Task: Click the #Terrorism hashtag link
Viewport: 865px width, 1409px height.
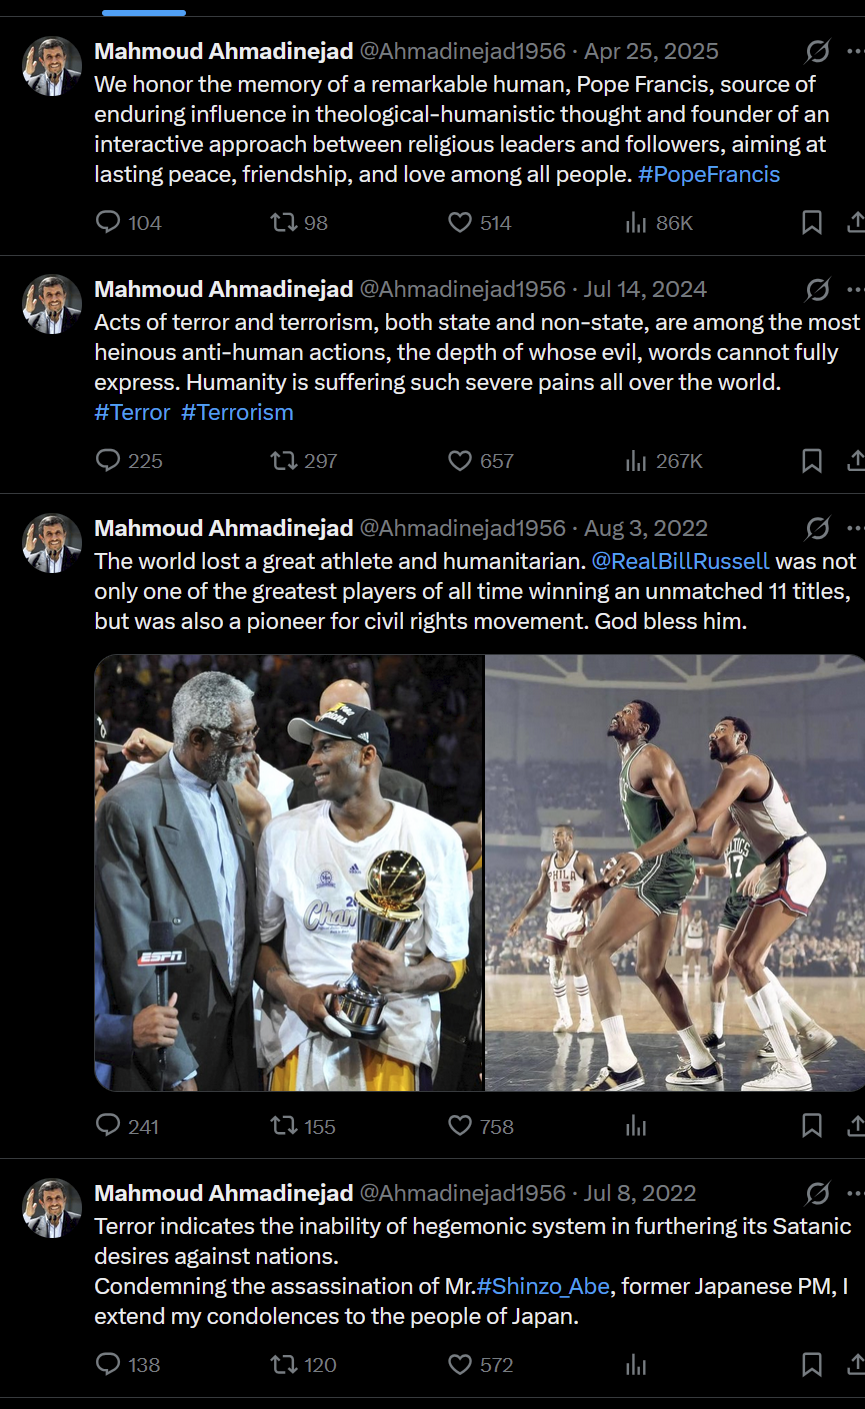Action: 237,412
